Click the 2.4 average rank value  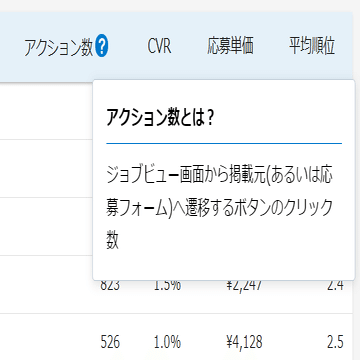335,286
